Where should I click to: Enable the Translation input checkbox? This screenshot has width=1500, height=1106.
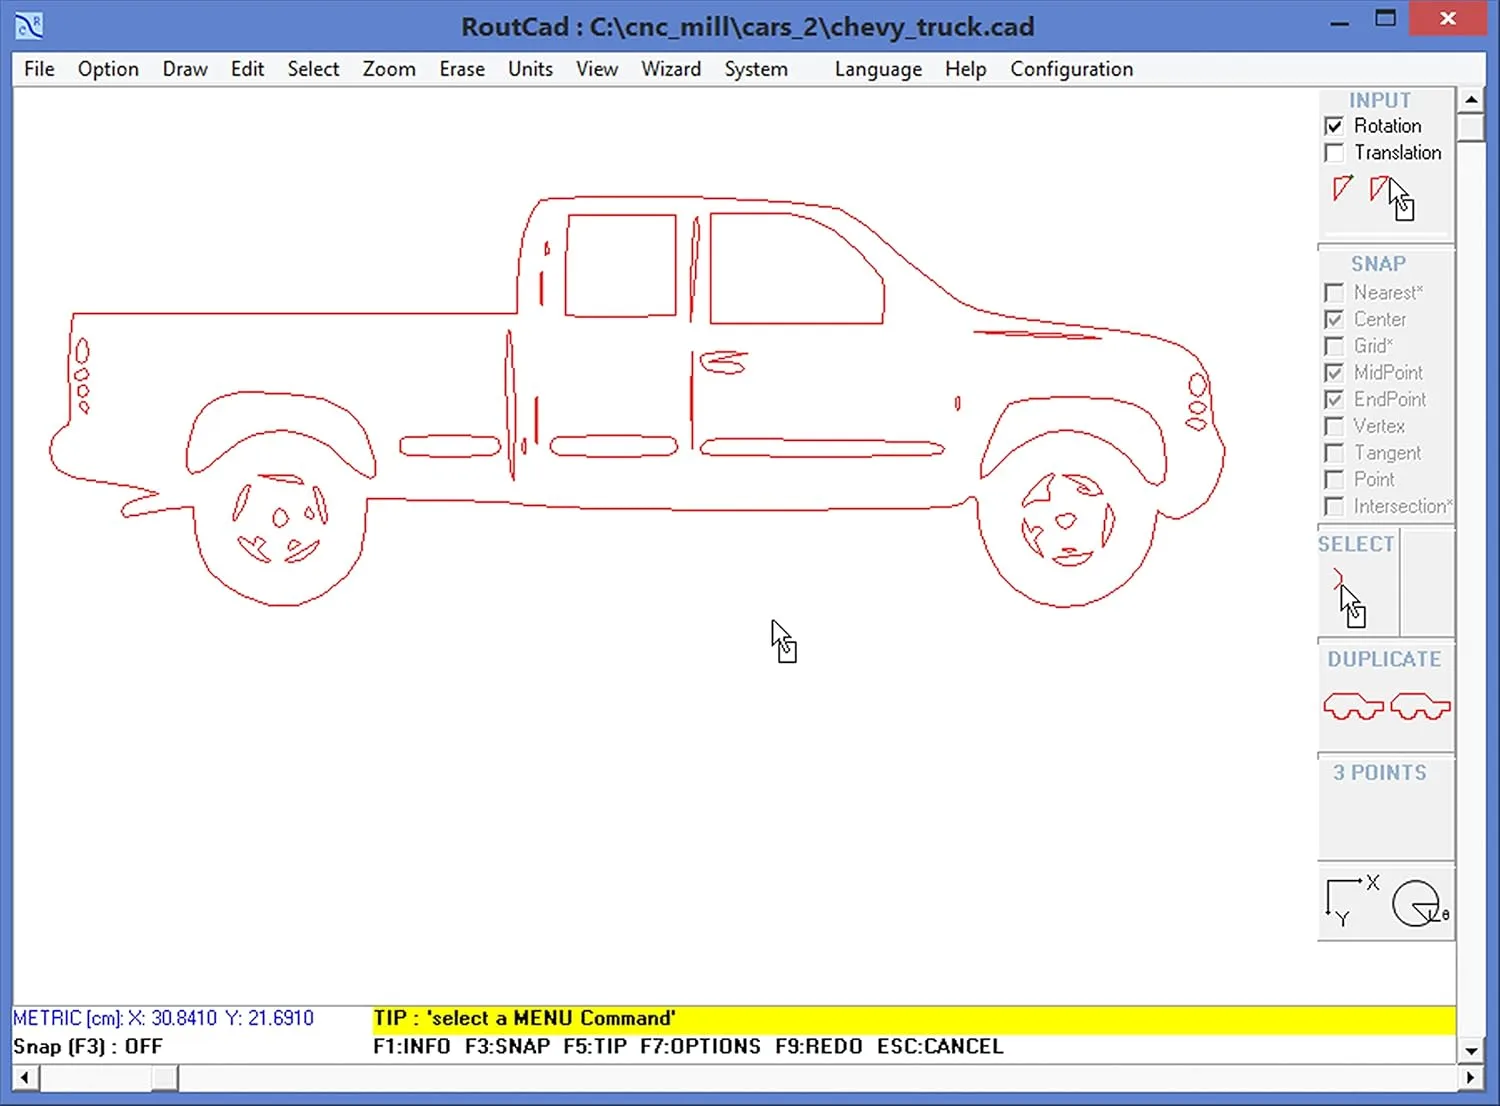(1335, 152)
